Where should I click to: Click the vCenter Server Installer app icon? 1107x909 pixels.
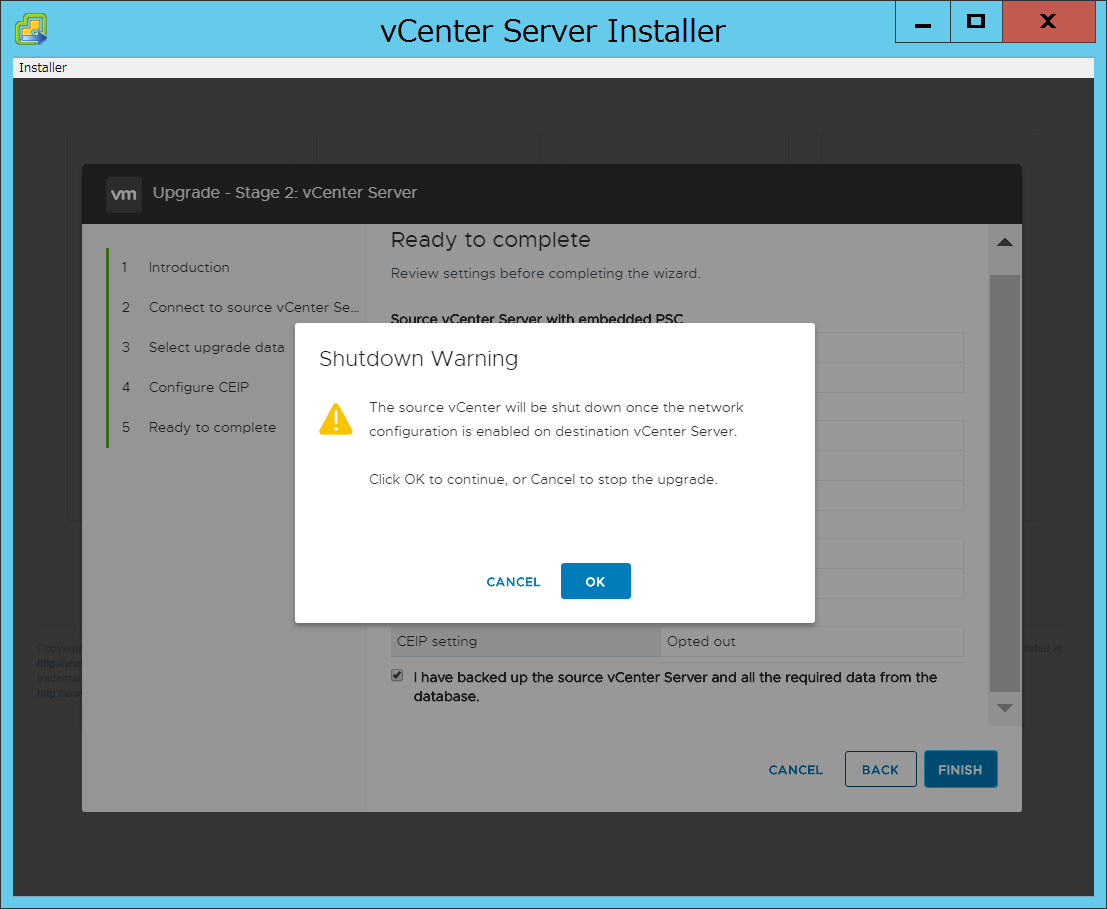pyautogui.click(x=31, y=30)
